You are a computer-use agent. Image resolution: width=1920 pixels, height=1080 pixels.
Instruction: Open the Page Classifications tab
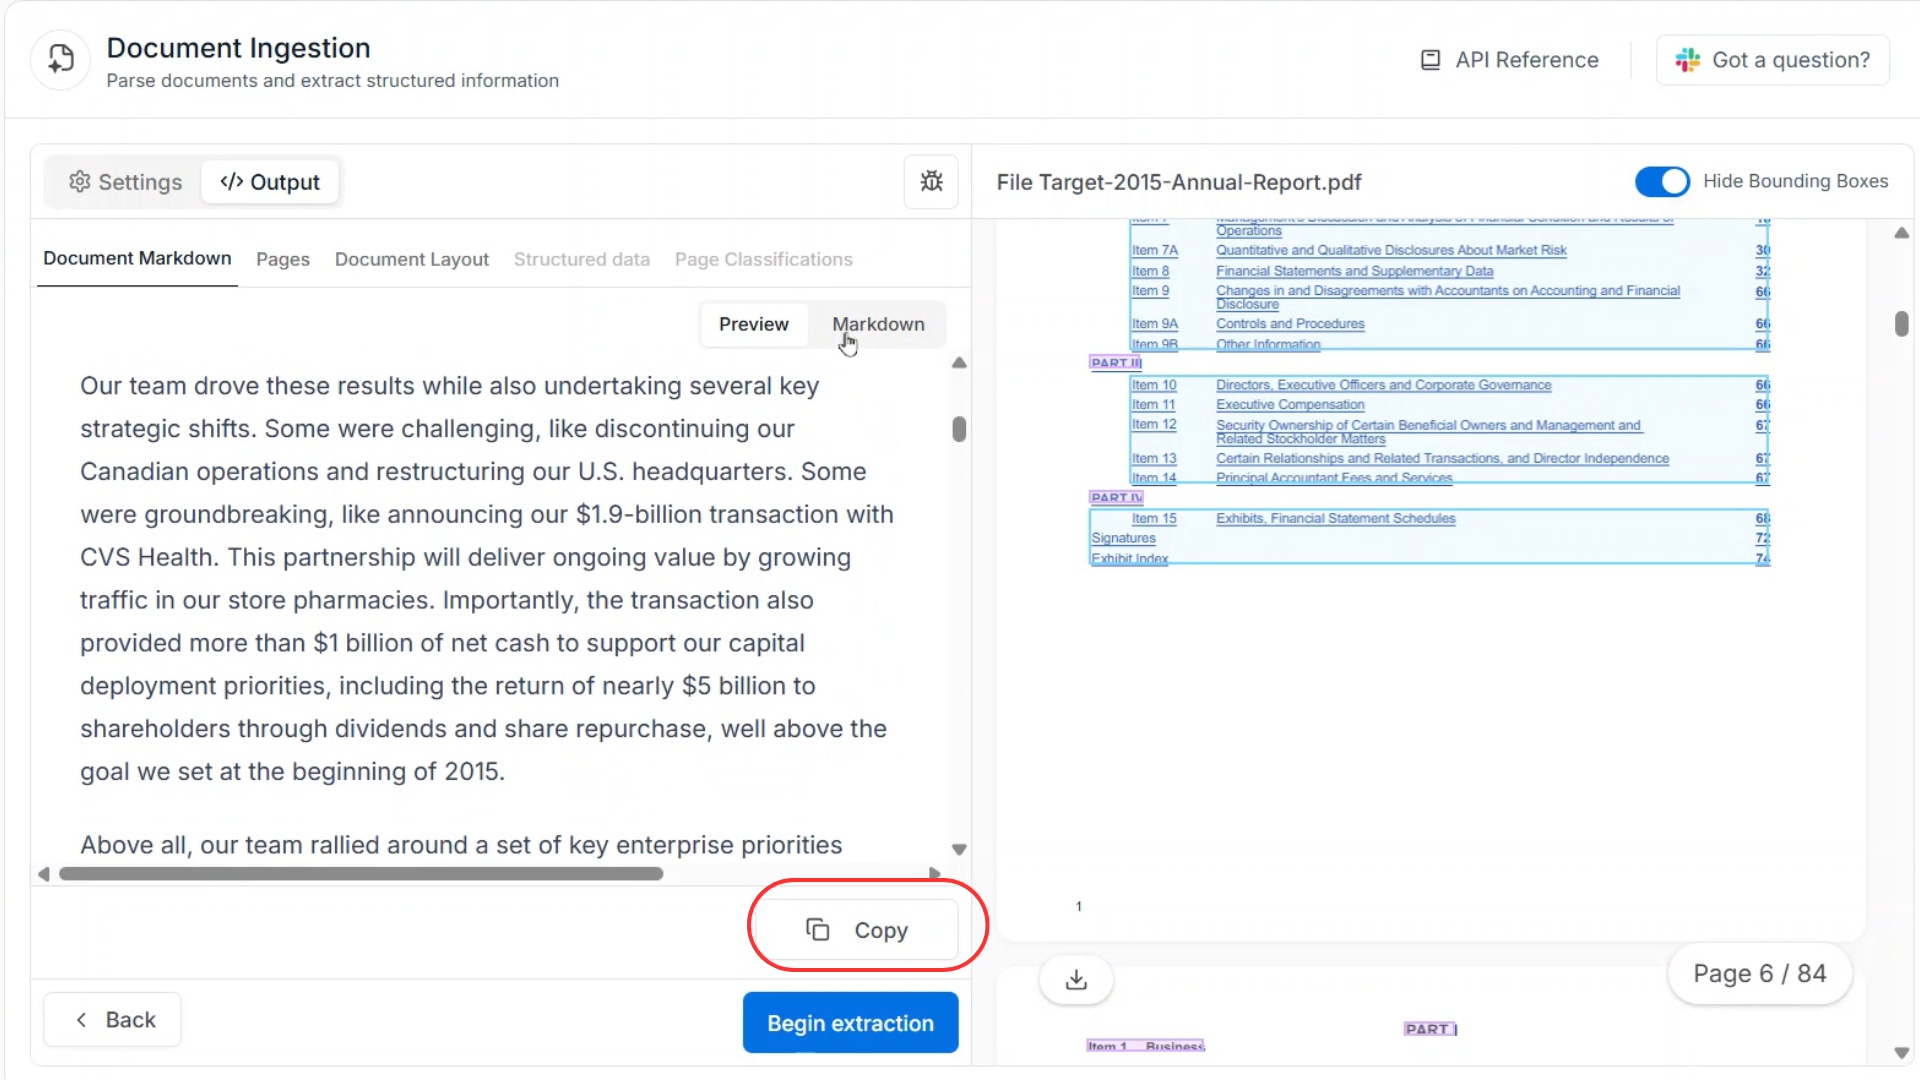764,259
